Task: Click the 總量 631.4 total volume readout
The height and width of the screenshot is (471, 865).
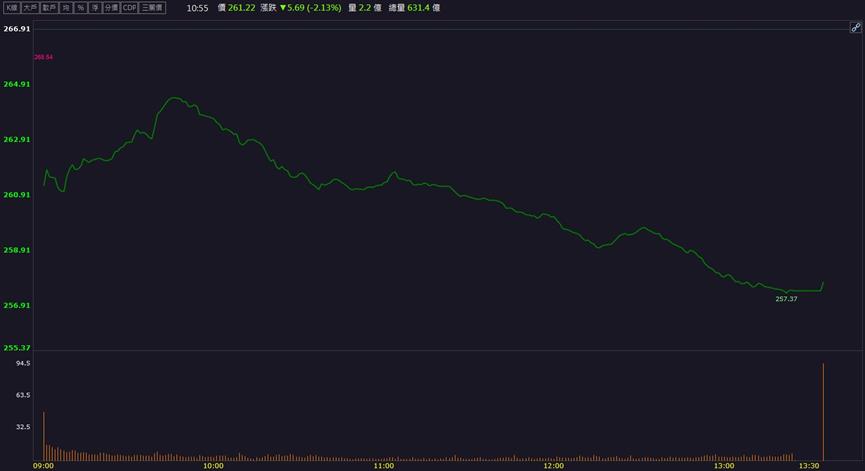Action: pos(414,8)
